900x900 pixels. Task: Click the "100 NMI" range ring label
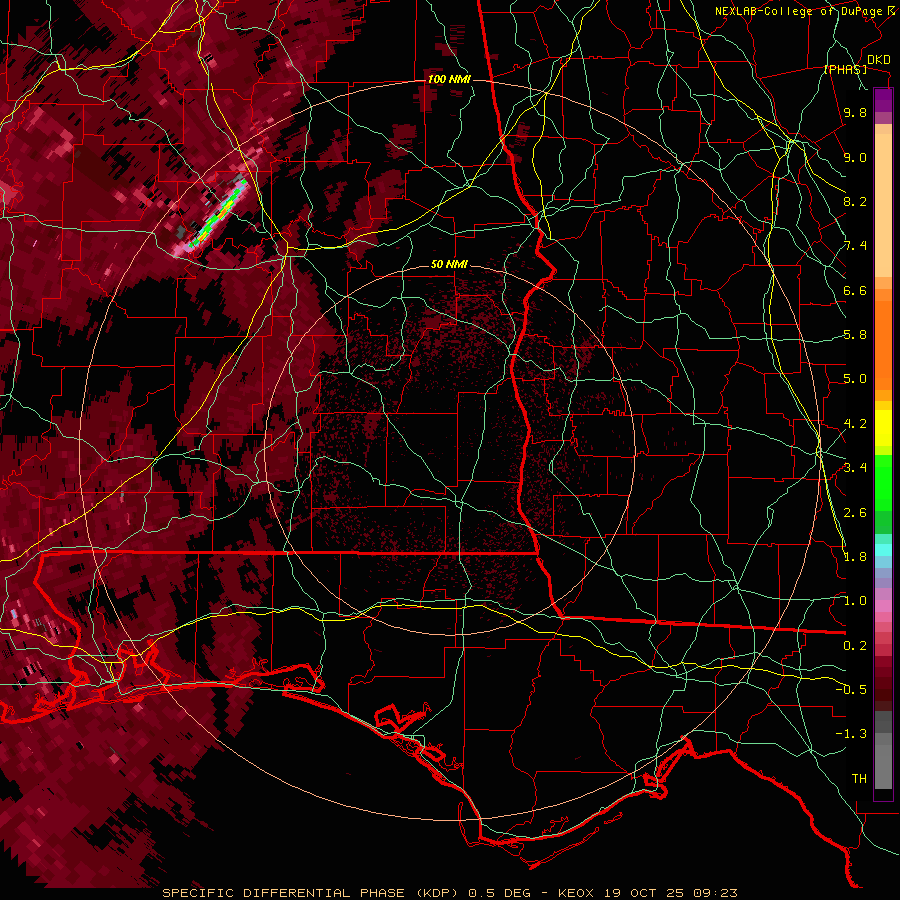click(449, 79)
